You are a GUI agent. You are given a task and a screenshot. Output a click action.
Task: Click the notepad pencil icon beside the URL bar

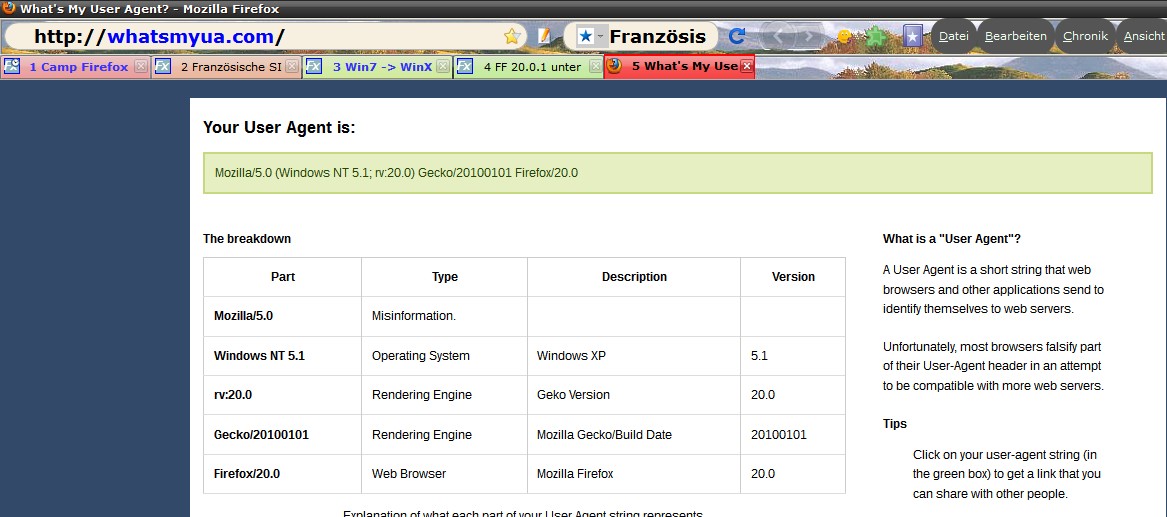[x=544, y=36]
